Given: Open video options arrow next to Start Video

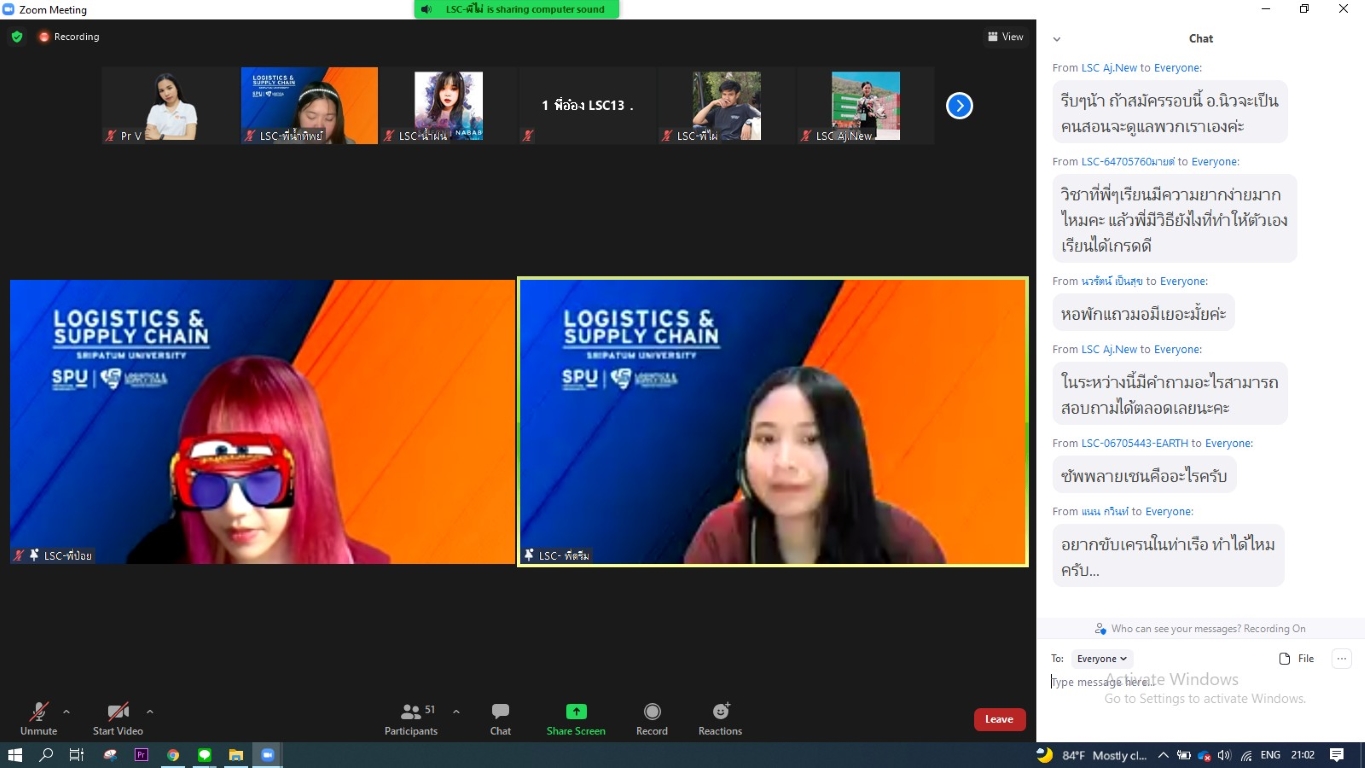Looking at the screenshot, I should (150, 712).
